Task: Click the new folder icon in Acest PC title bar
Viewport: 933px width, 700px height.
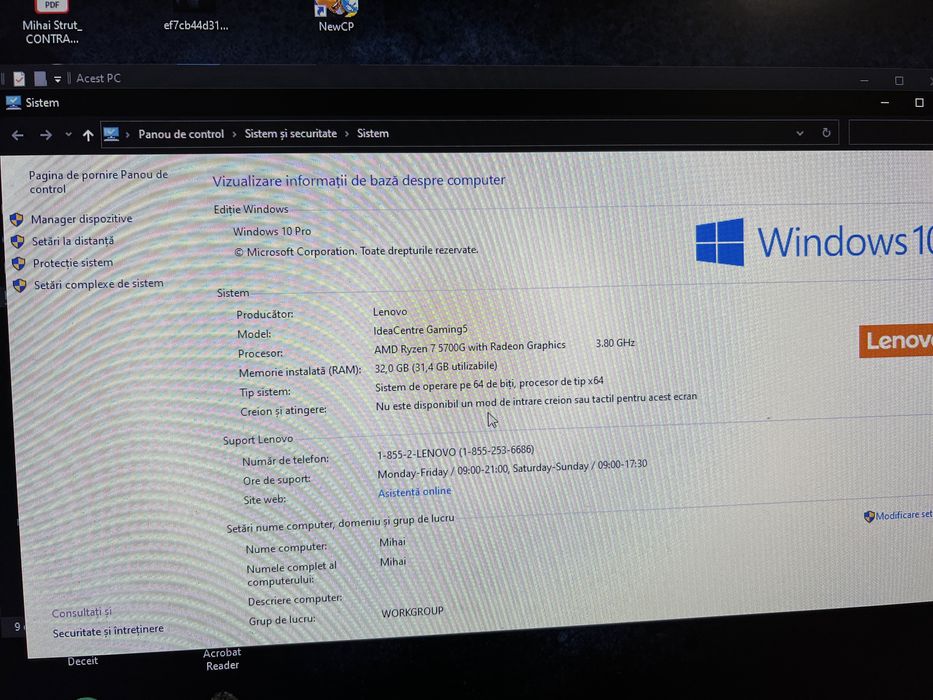Action: [40, 79]
